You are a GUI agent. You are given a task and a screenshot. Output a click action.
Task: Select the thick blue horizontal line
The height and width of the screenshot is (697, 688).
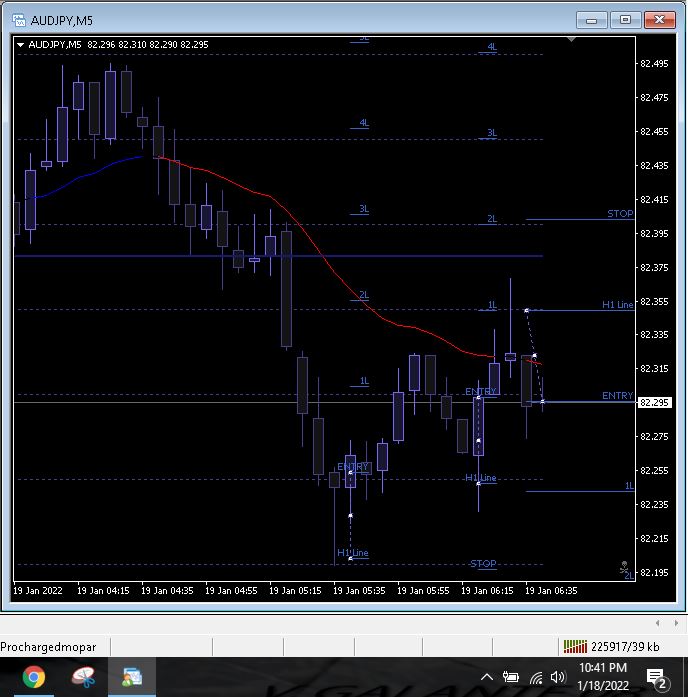pos(279,256)
